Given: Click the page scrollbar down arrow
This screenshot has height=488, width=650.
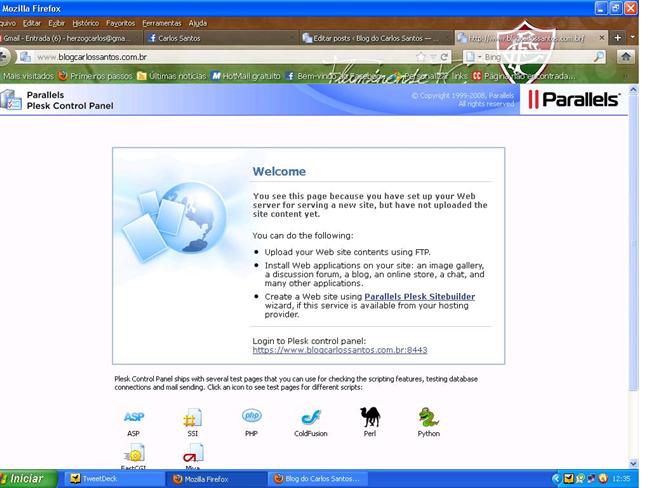Looking at the screenshot, I should coord(633,464).
